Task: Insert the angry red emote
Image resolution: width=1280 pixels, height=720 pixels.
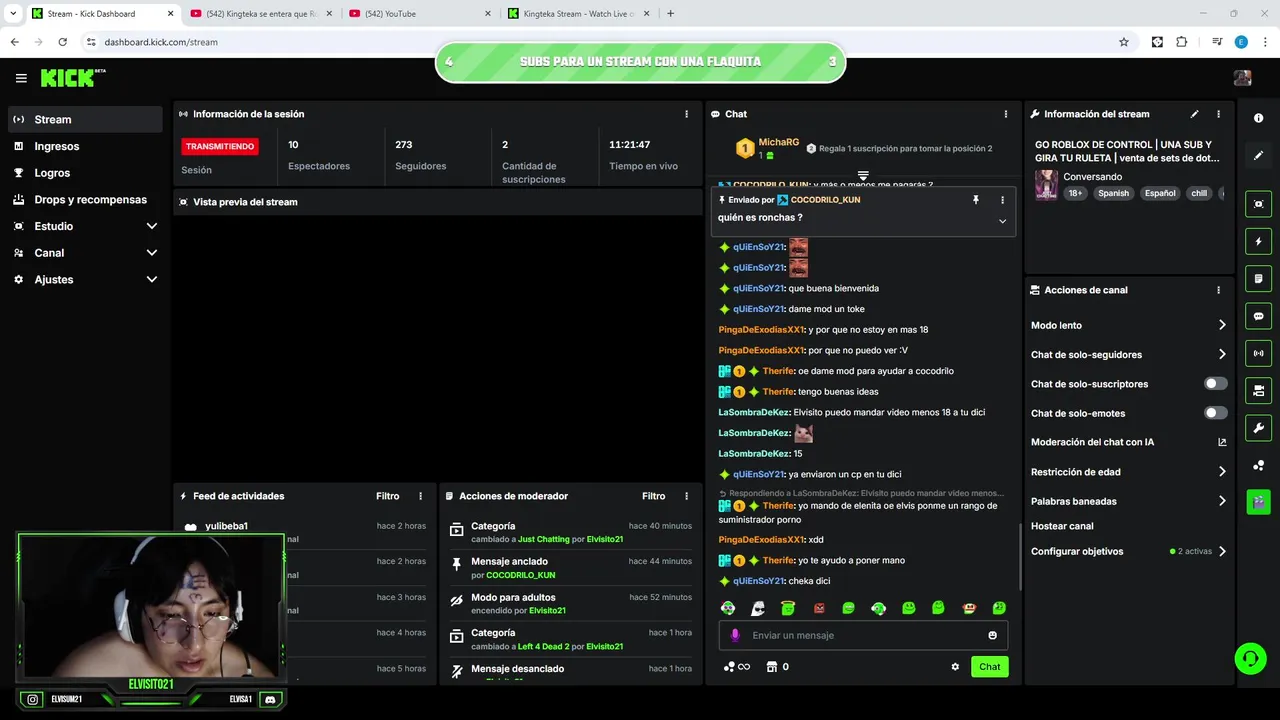Action: (818, 608)
